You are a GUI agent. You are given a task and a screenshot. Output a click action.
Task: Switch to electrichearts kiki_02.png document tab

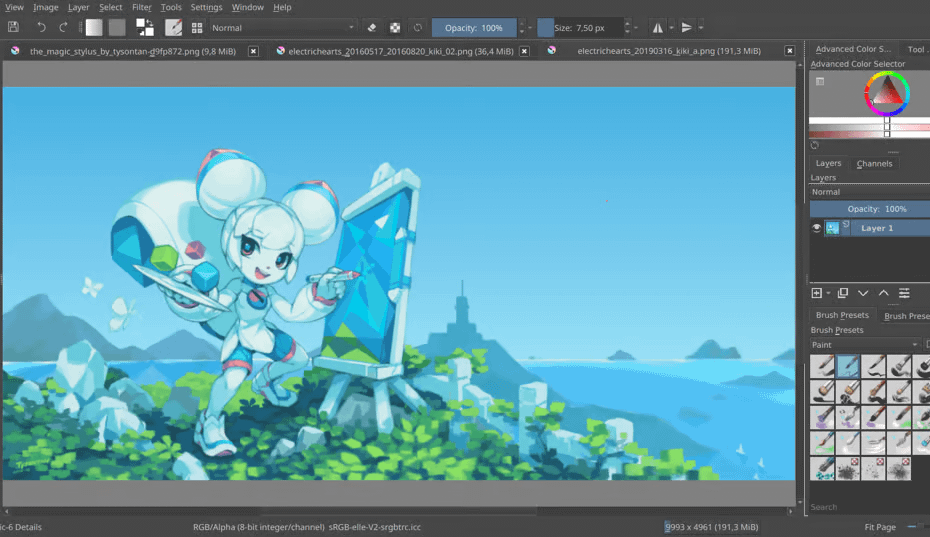coord(401,51)
